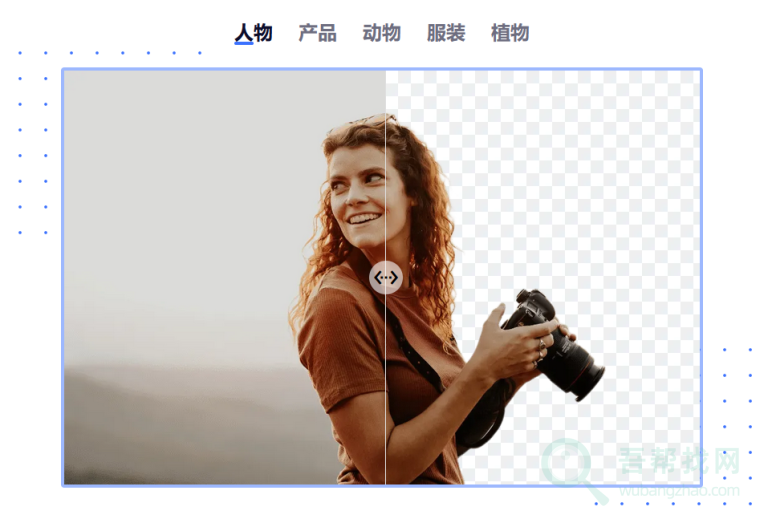The width and height of the screenshot is (768, 523).
Task: Switch to the 产品 tab
Action: click(317, 33)
